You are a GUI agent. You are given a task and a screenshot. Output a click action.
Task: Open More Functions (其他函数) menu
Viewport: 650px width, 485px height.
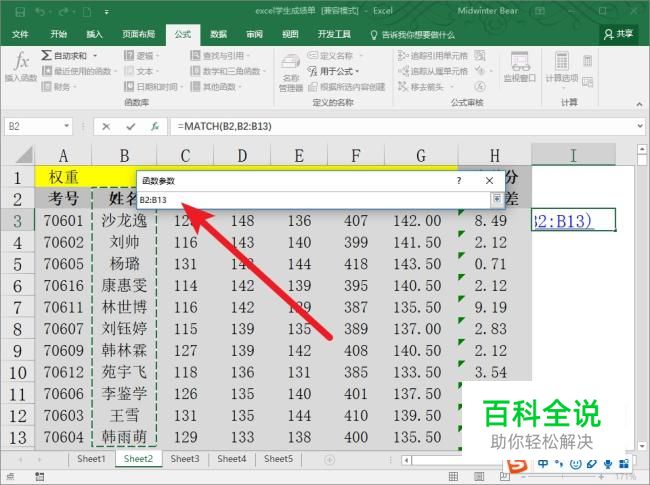click(216, 87)
